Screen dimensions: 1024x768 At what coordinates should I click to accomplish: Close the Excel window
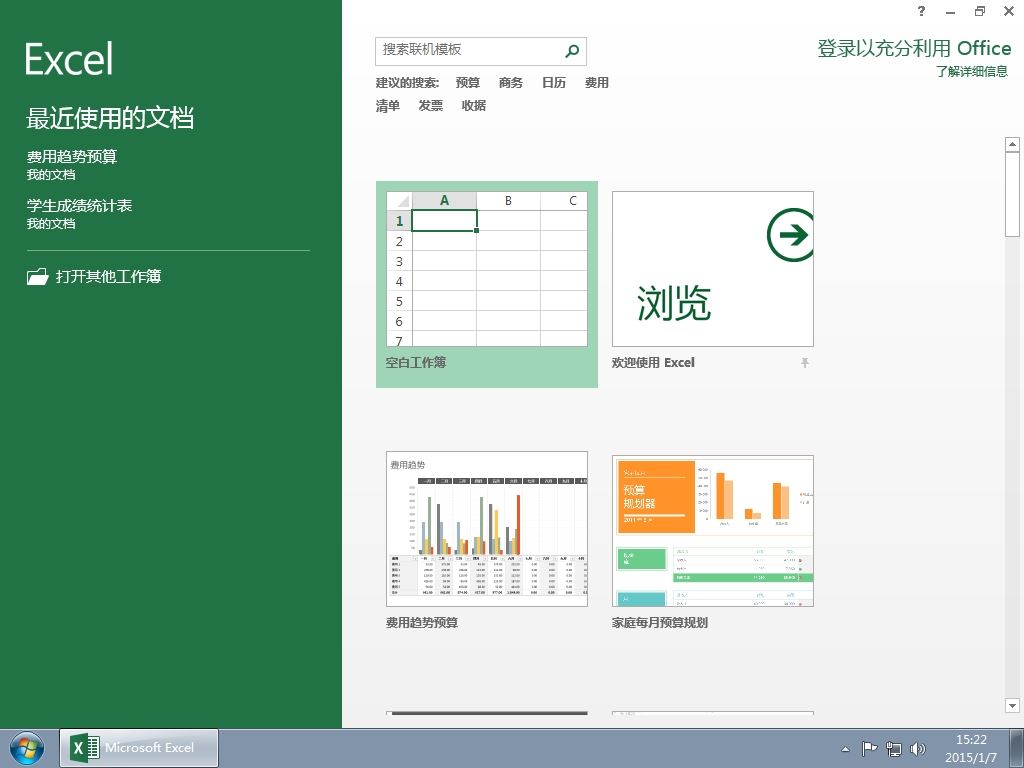1009,11
